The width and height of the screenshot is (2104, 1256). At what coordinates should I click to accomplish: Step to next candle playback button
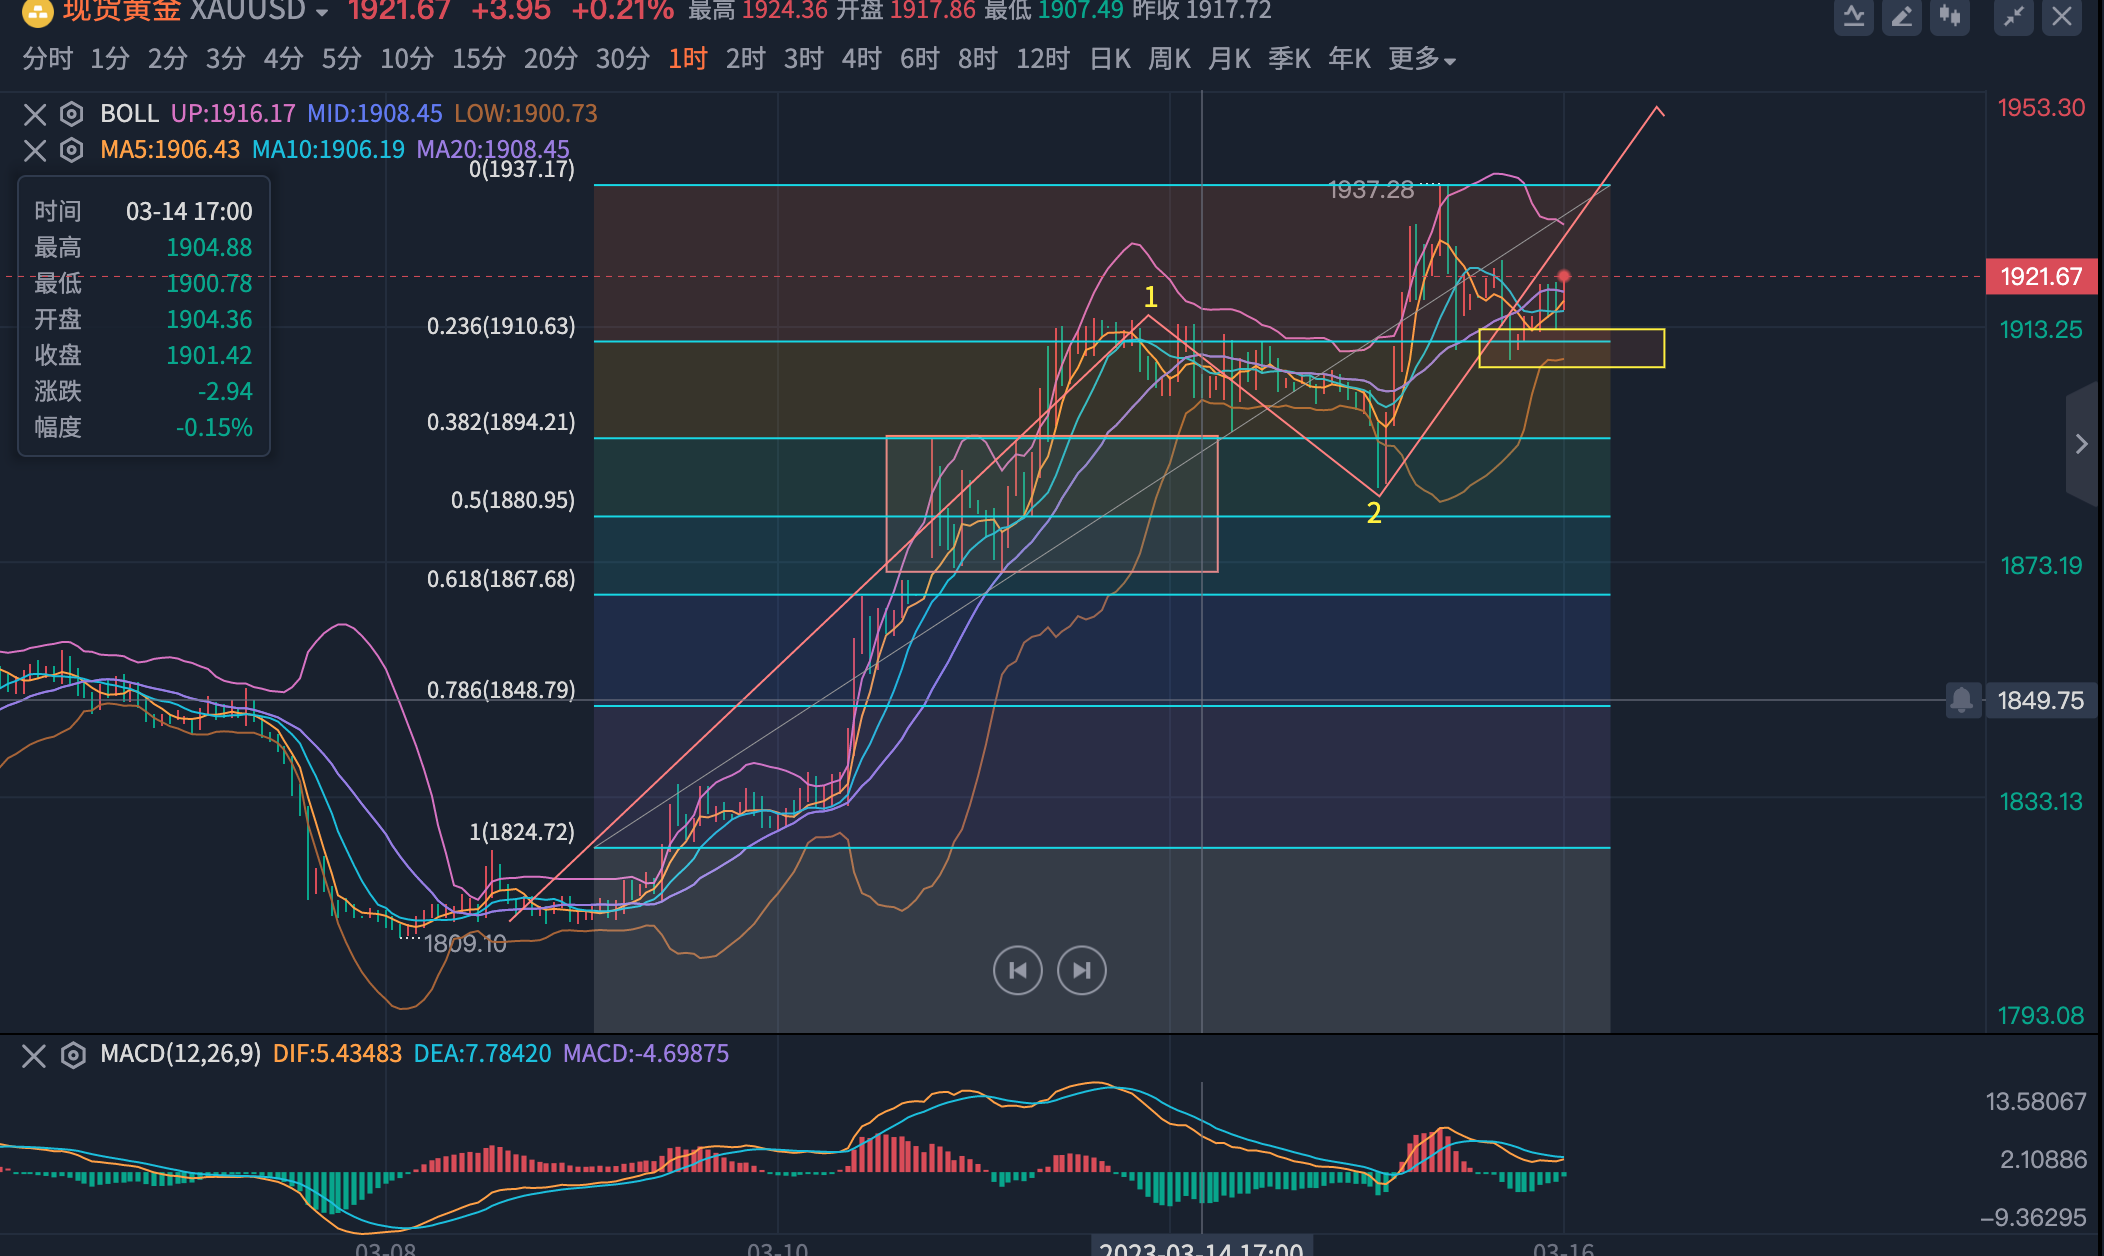coord(1082,970)
